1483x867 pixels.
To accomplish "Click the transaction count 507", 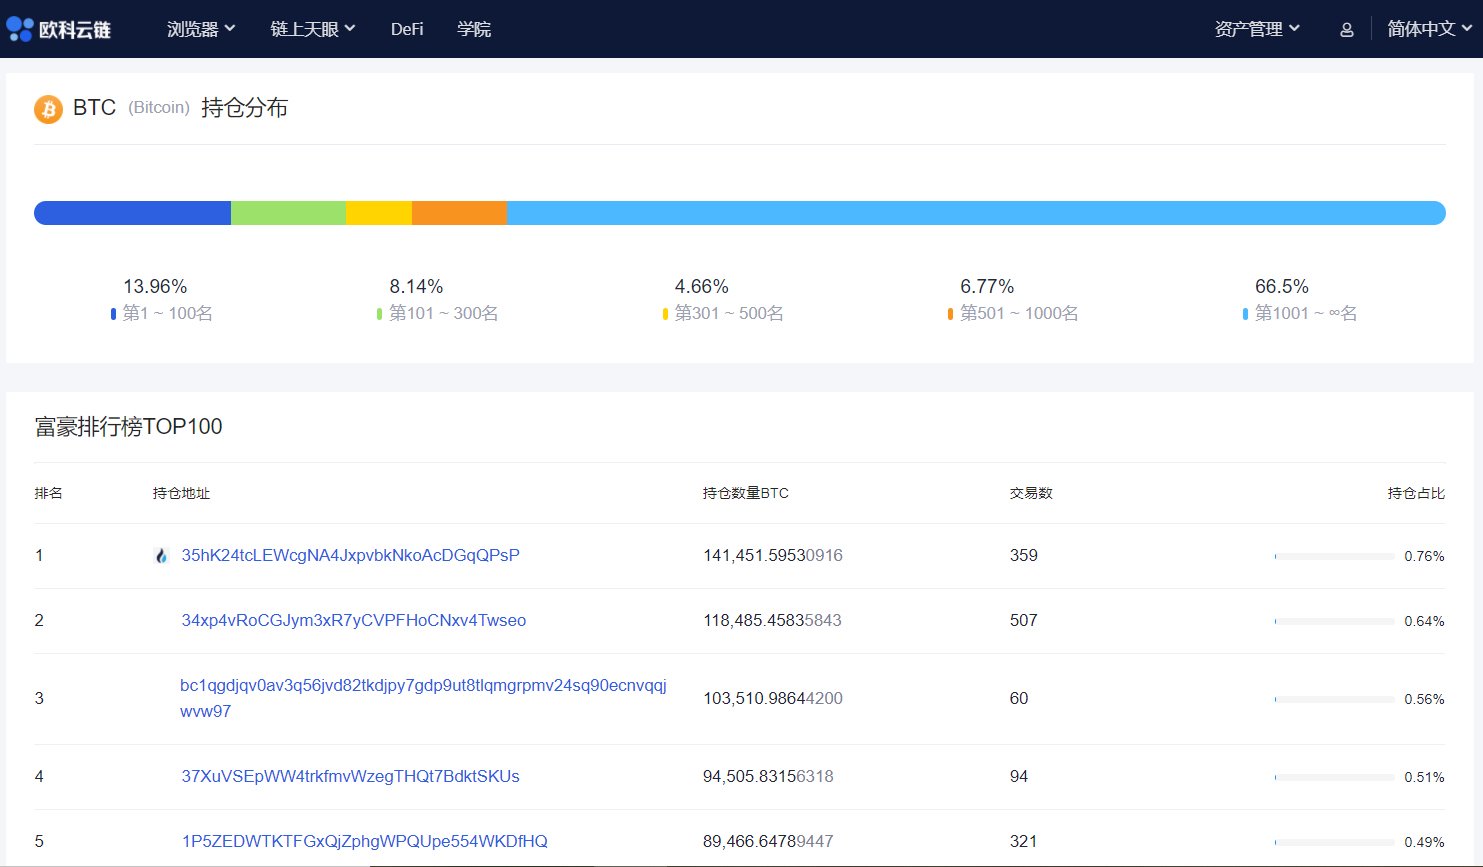I will (x=1023, y=620).
